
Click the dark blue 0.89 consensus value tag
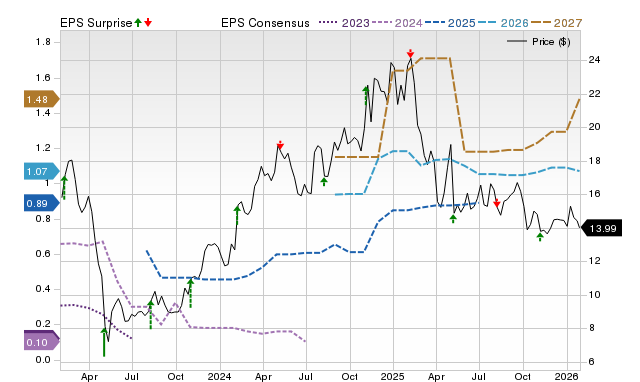pos(42,203)
